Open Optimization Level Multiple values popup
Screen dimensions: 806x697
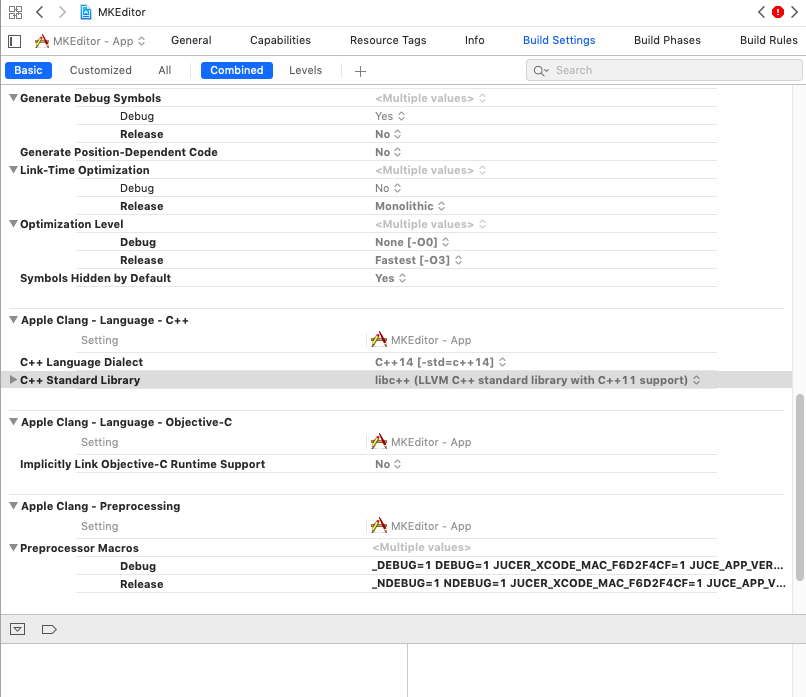click(x=431, y=224)
